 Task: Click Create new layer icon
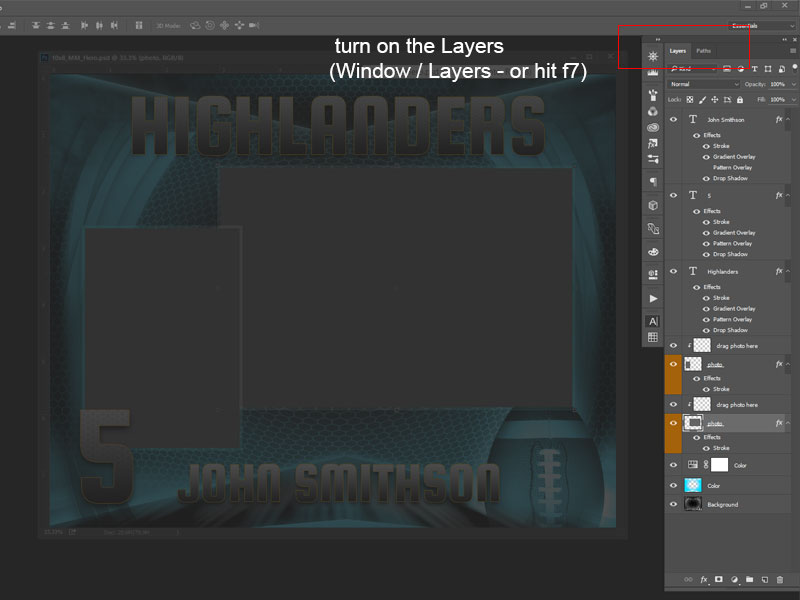pos(765,579)
